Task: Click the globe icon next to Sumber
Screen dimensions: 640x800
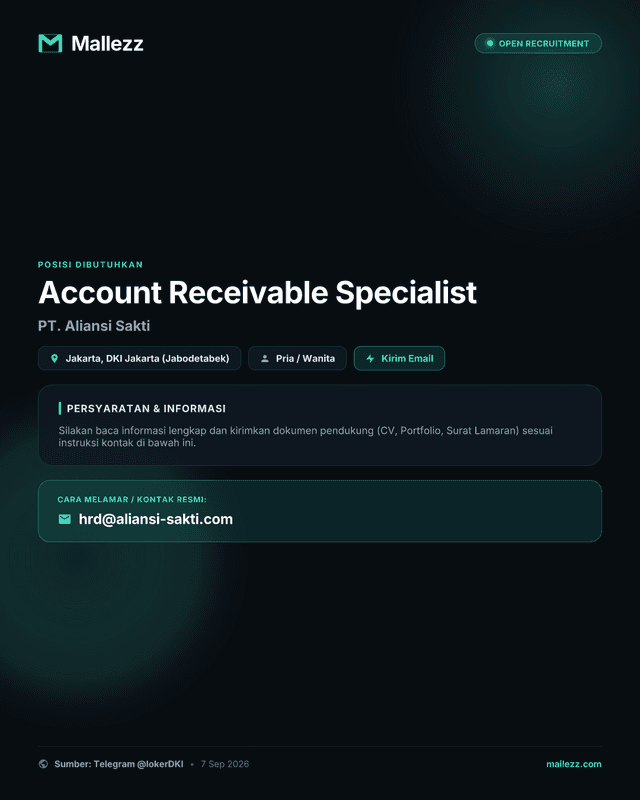Action: point(43,764)
